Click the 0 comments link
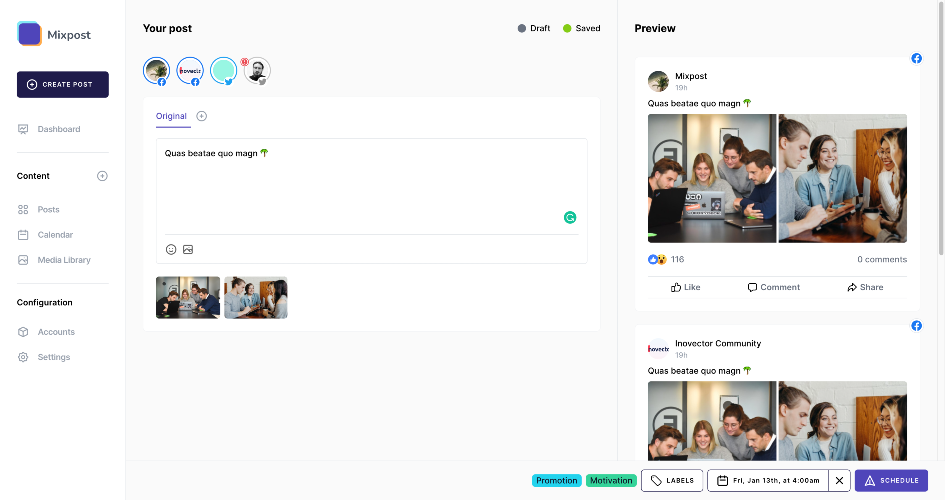The image size is (945, 500). point(882,260)
